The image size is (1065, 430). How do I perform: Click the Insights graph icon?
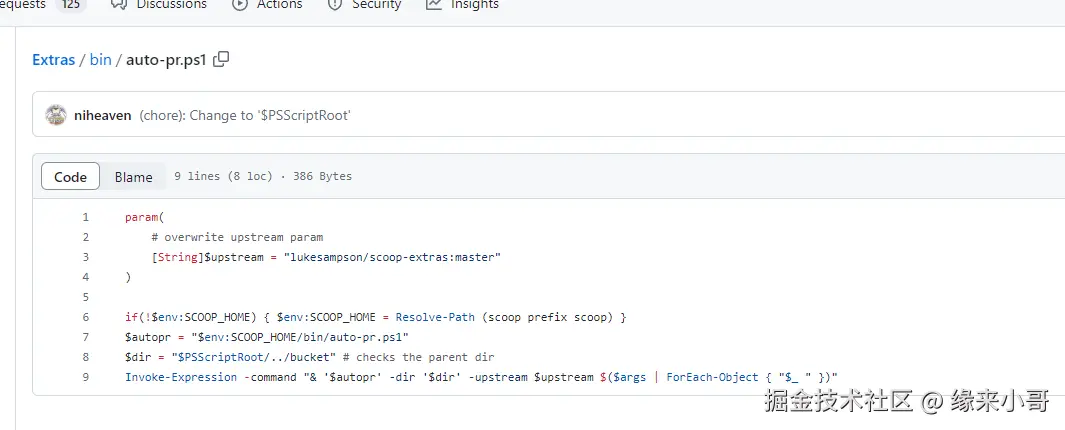coord(434,4)
